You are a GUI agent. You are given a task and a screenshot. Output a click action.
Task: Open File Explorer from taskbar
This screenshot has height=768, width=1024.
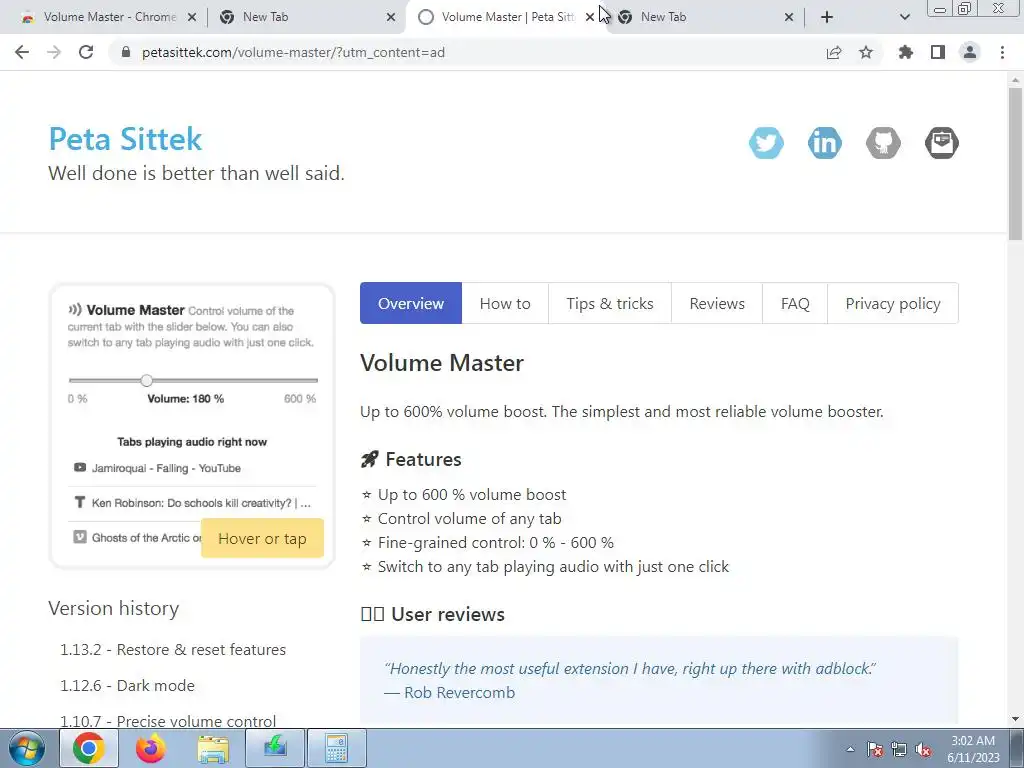(213, 748)
